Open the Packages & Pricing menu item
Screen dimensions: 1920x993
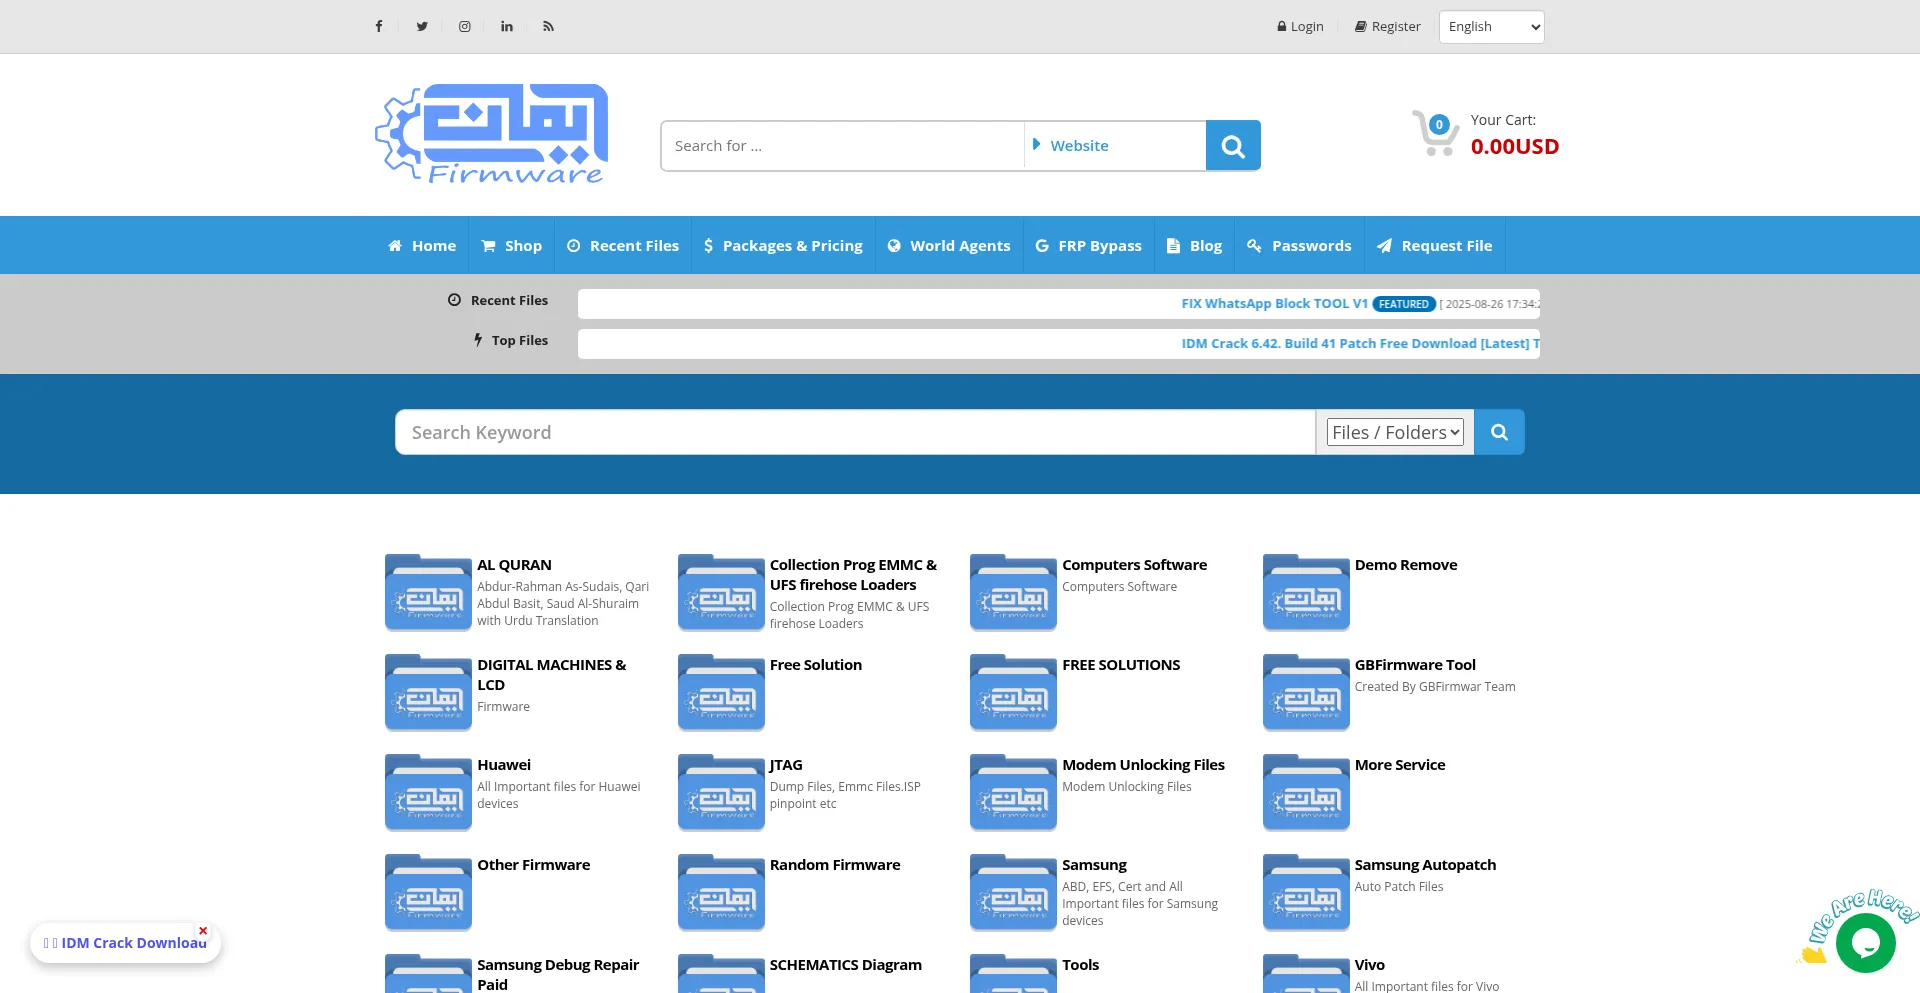pyautogui.click(x=783, y=246)
